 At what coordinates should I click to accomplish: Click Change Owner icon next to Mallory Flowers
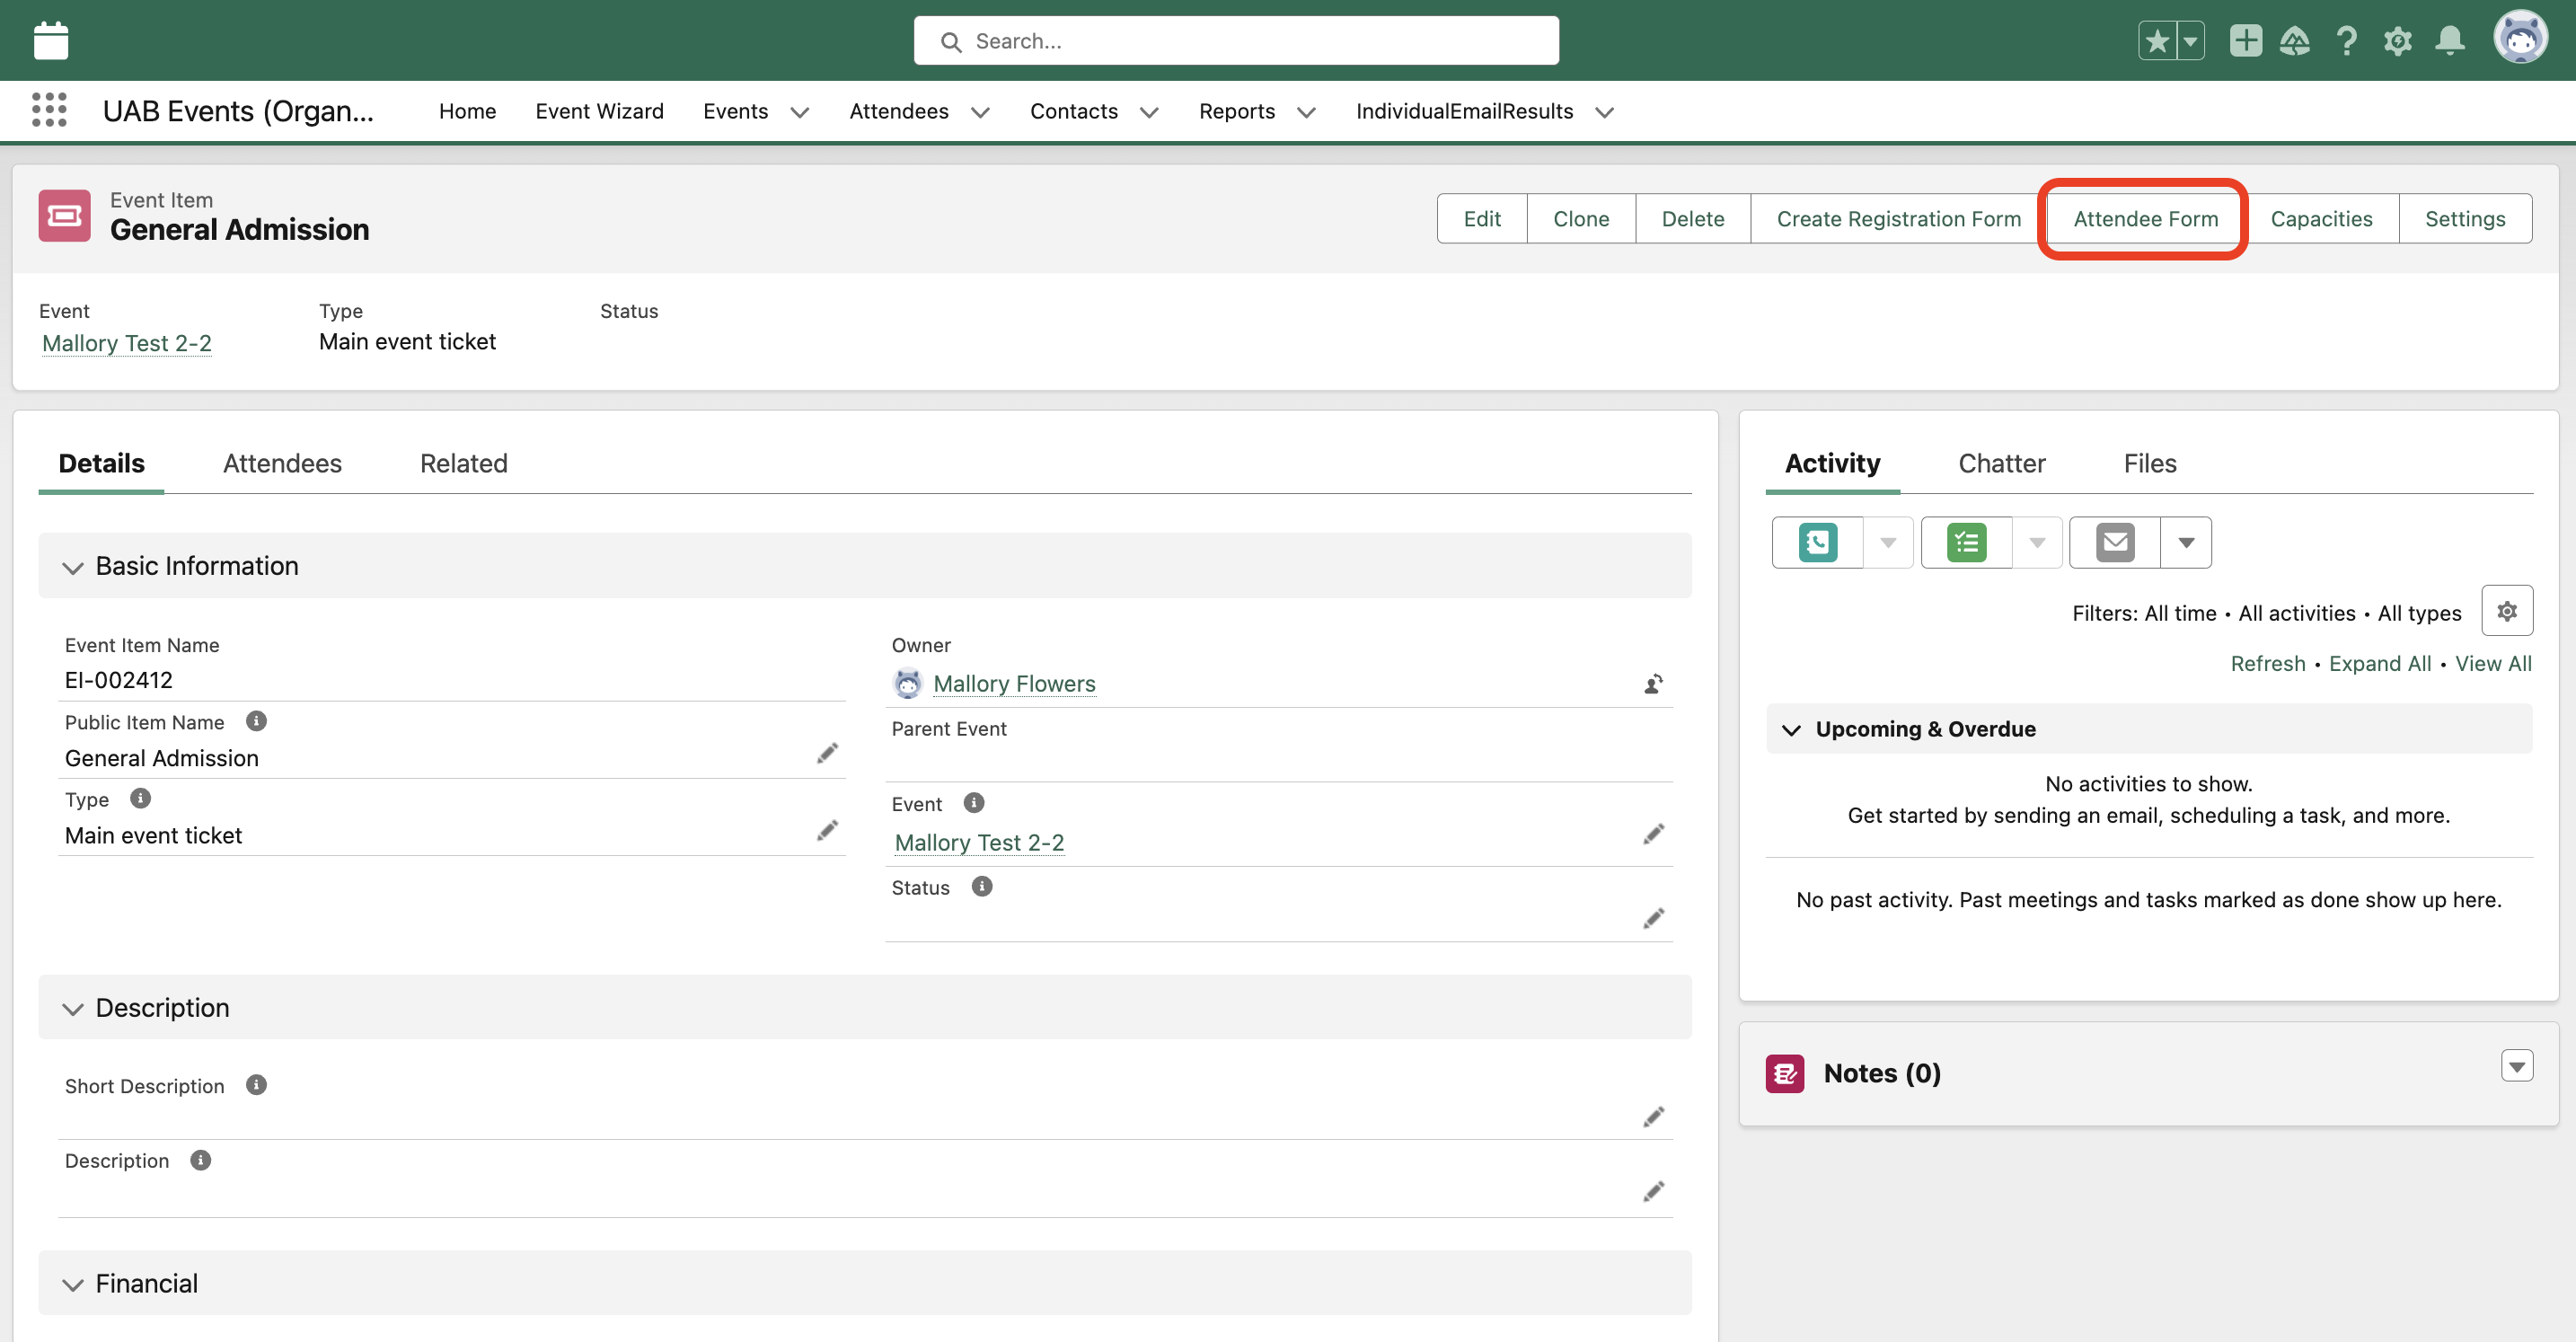point(1653,684)
